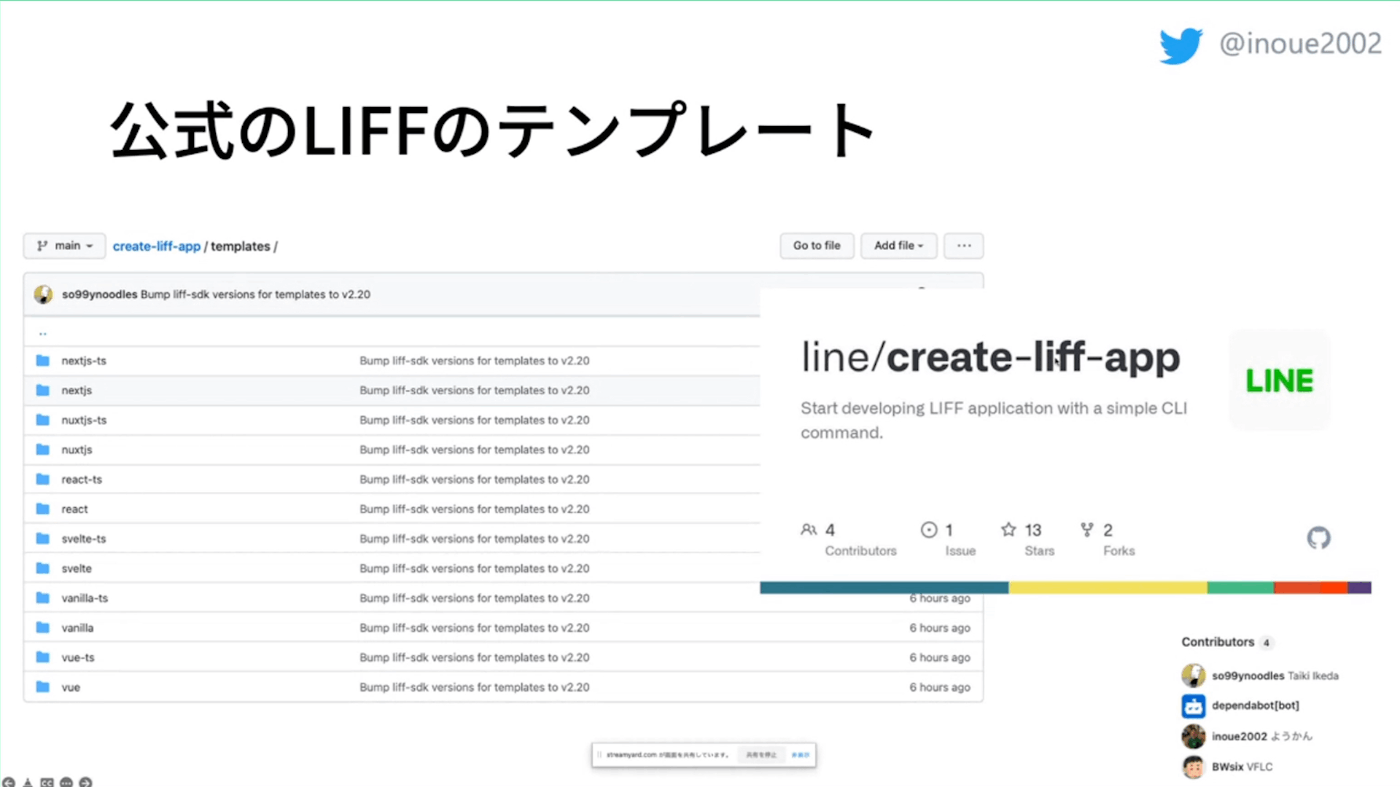1400x787 pixels.
Task: Open the commit message in the vue row
Action: coord(475,687)
